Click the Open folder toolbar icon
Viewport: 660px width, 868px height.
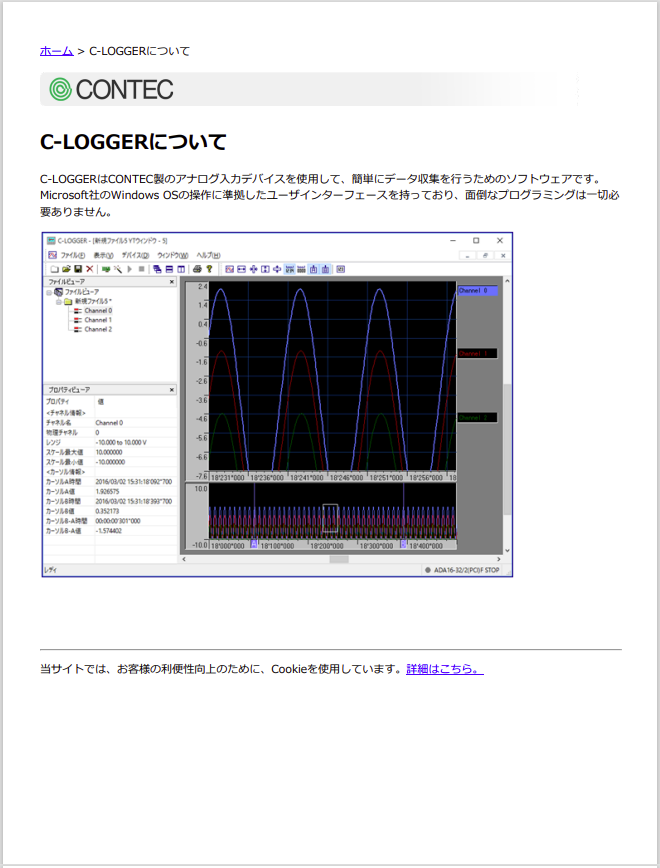(66, 269)
